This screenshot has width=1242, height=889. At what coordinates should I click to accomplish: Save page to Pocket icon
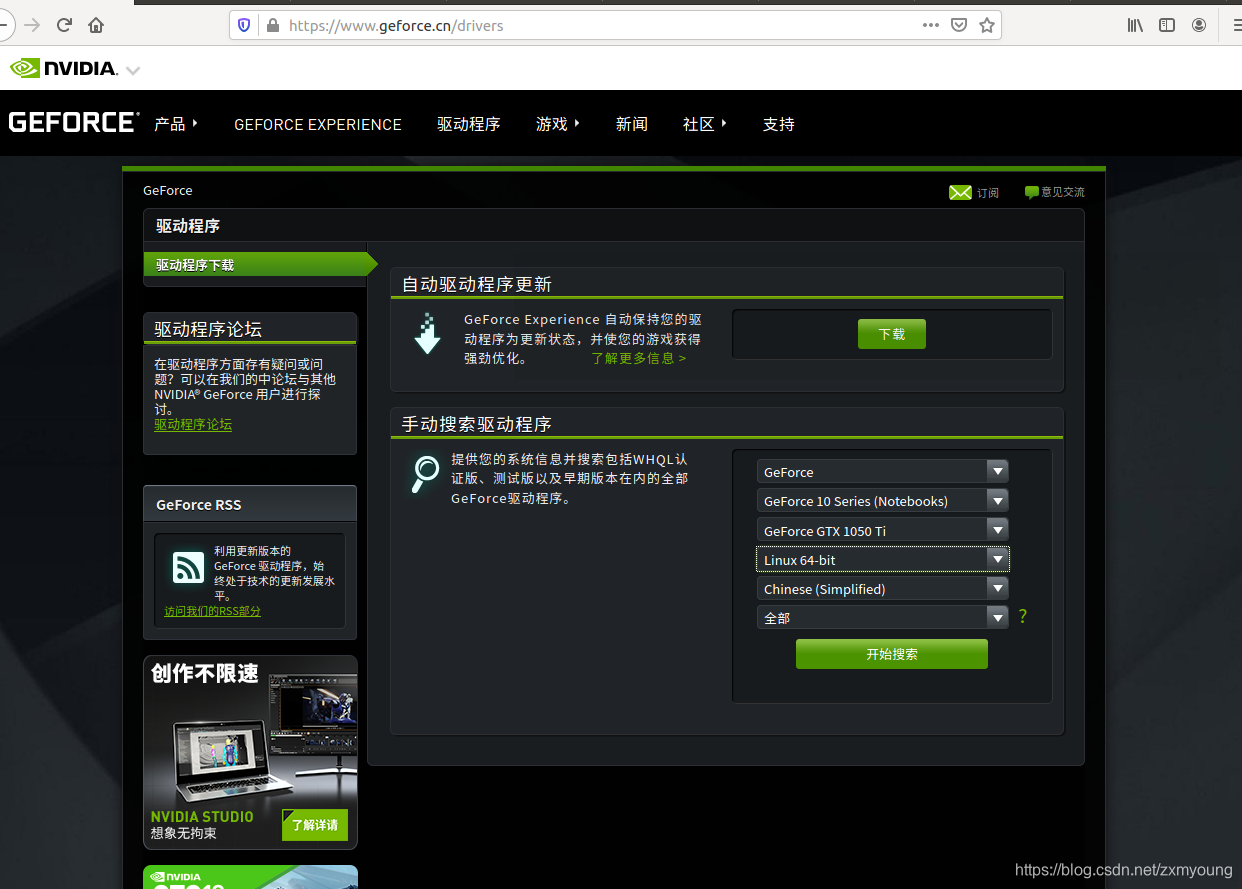(x=959, y=25)
